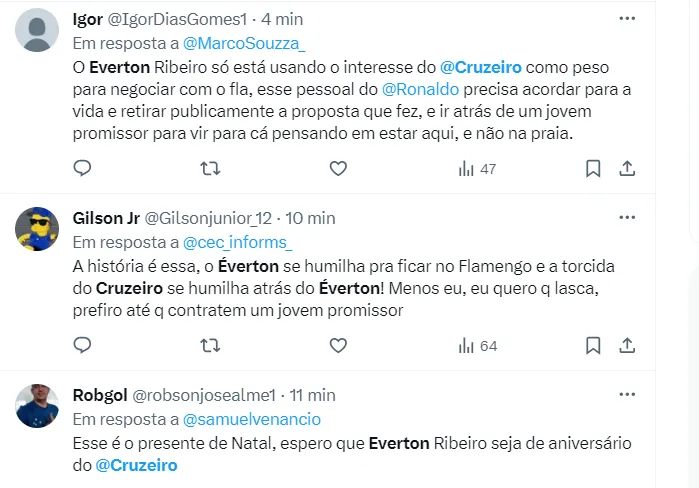The image size is (699, 488).
Task: Like Igor's tweet with heart icon
Action: pos(338,169)
